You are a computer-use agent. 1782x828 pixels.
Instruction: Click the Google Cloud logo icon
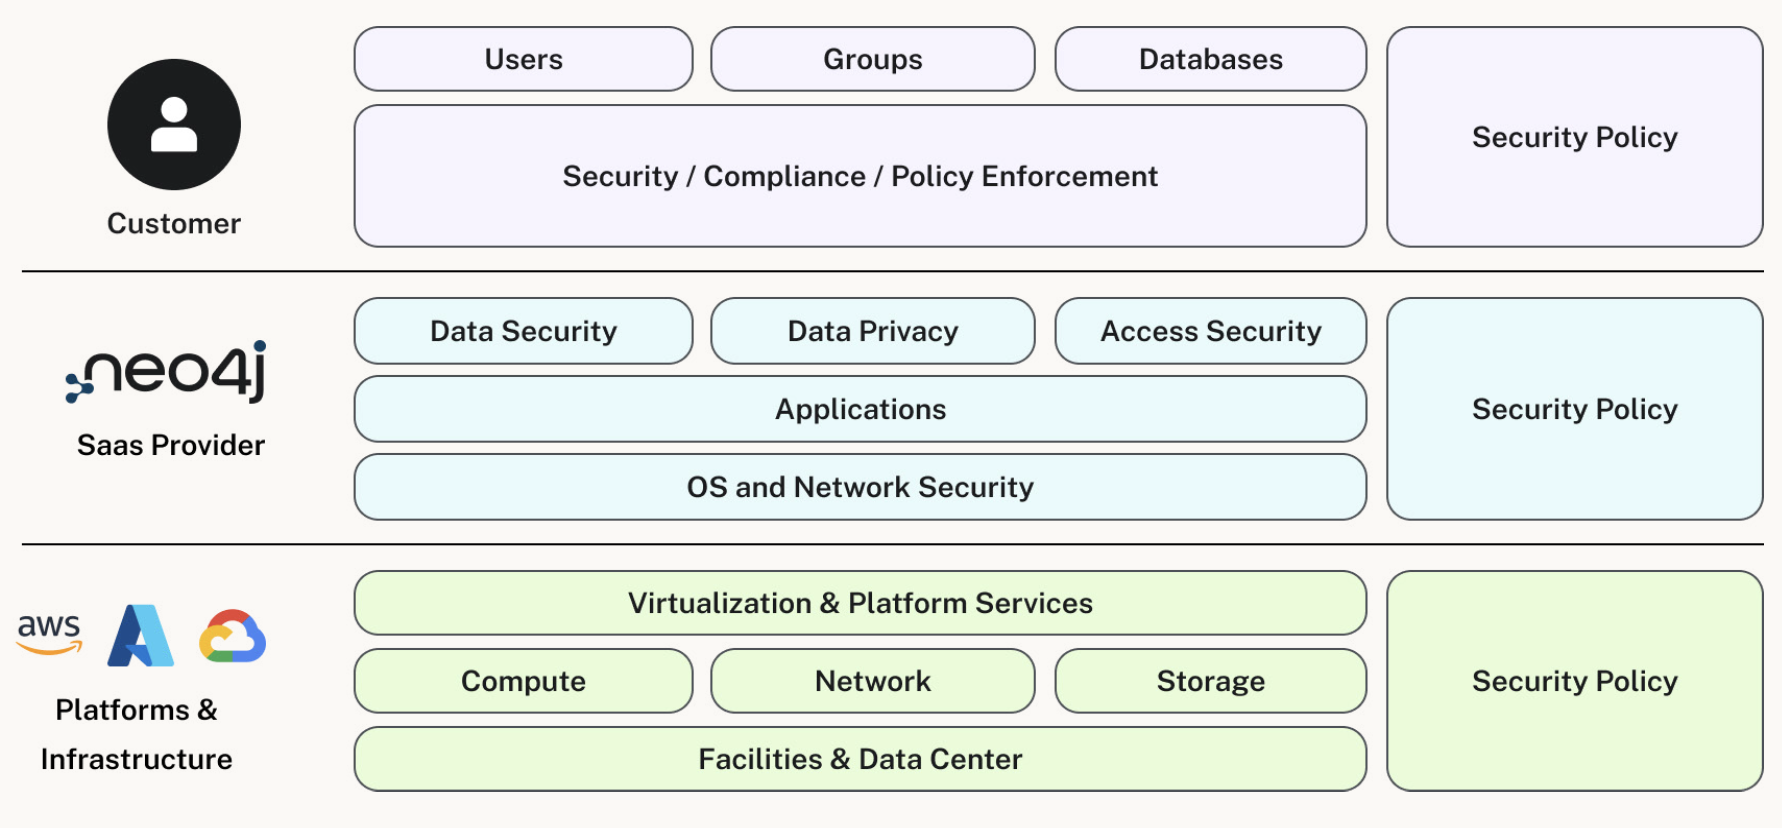233,637
